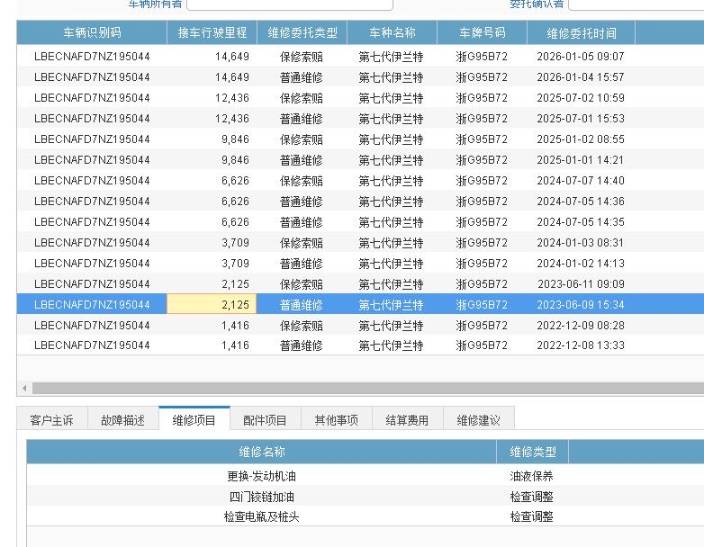Select the 更换-发动机油 repair item

coord(262,477)
